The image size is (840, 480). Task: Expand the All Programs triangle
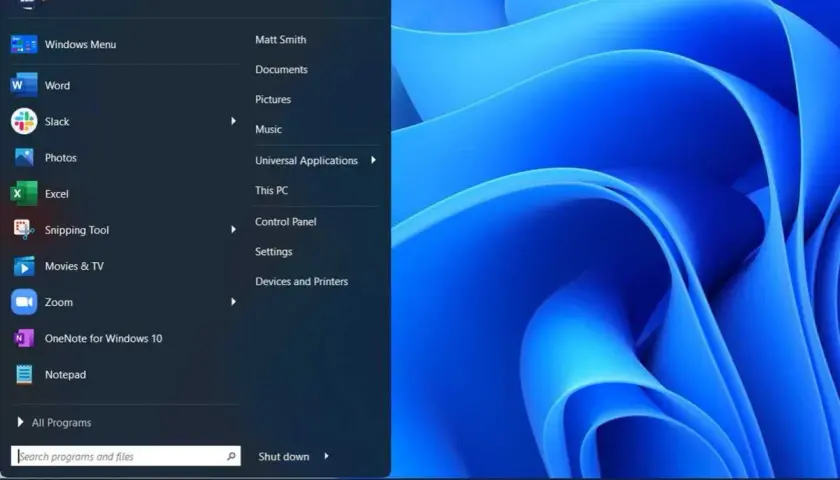click(20, 422)
